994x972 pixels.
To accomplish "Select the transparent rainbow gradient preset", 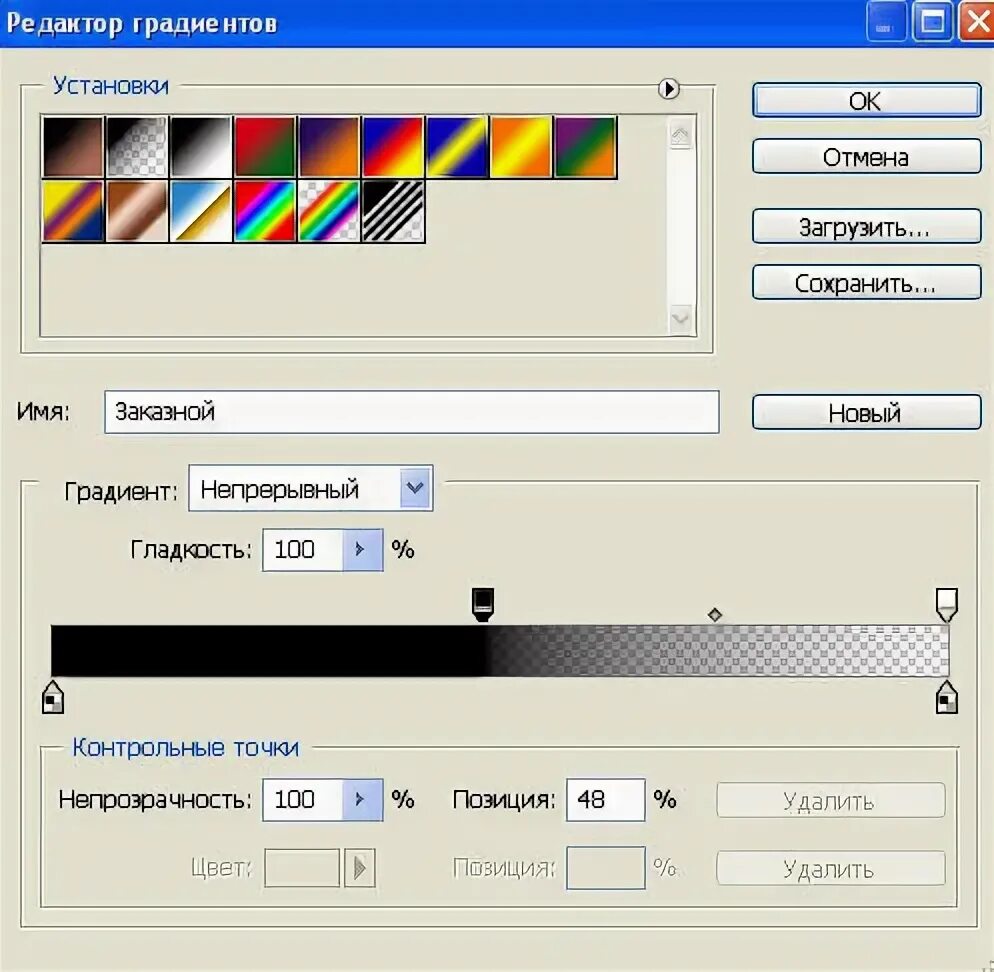I will coord(329,211).
